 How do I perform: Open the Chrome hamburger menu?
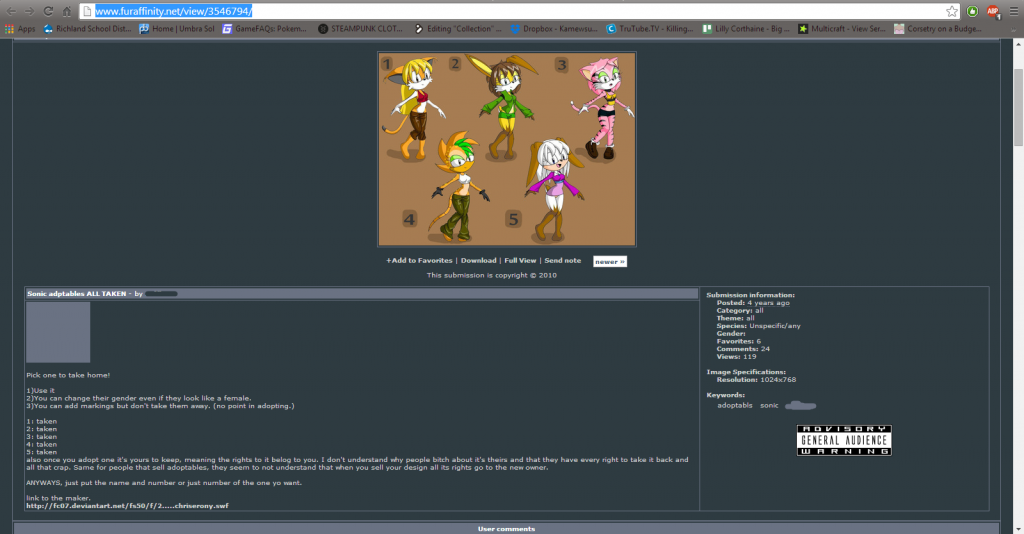coord(1014,11)
